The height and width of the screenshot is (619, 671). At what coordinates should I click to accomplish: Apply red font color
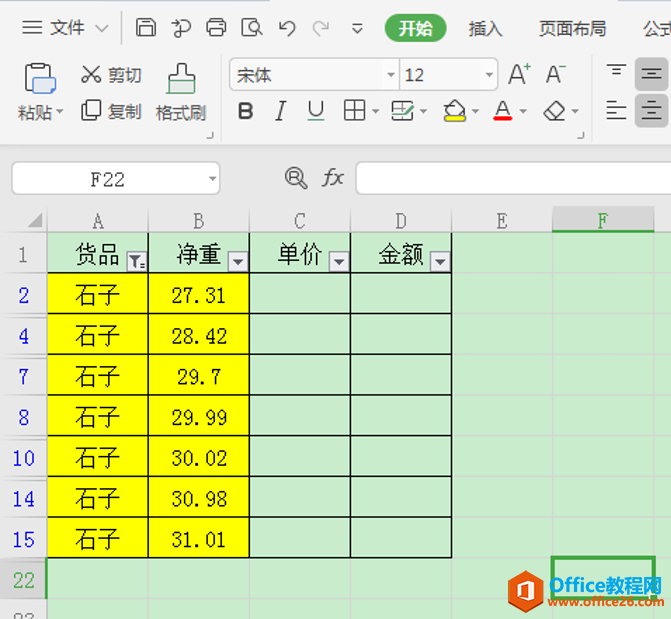502,110
